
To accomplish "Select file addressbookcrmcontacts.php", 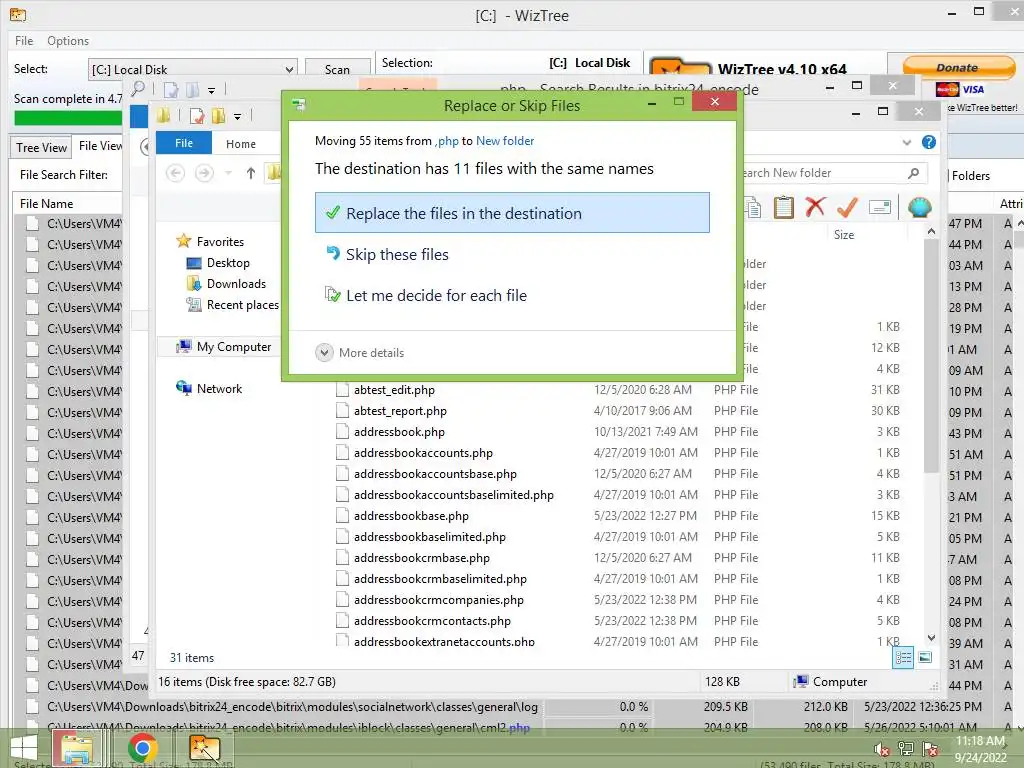I will pyautogui.click(x=432, y=620).
